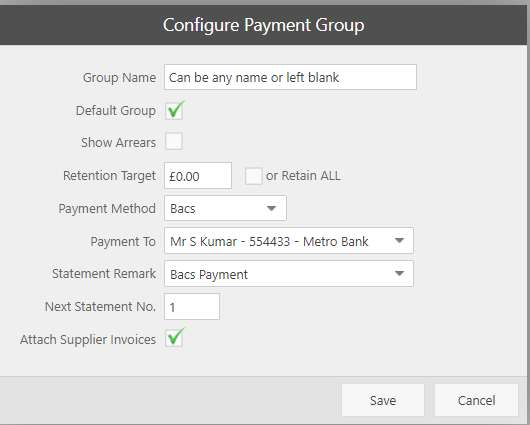Uncheck the Default Group checkbox
Image resolution: width=530 pixels, height=425 pixels.
(x=174, y=110)
